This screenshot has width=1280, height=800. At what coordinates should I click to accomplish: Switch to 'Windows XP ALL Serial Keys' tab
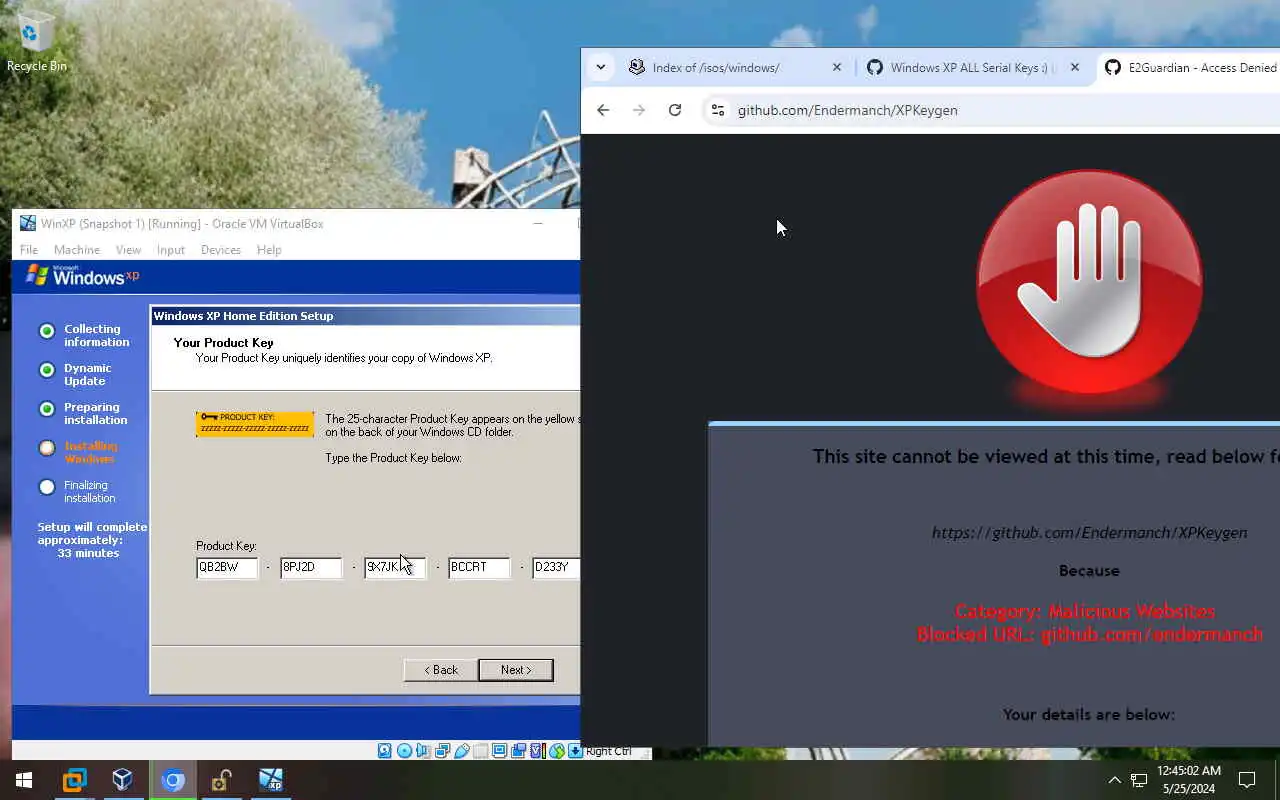pos(974,67)
